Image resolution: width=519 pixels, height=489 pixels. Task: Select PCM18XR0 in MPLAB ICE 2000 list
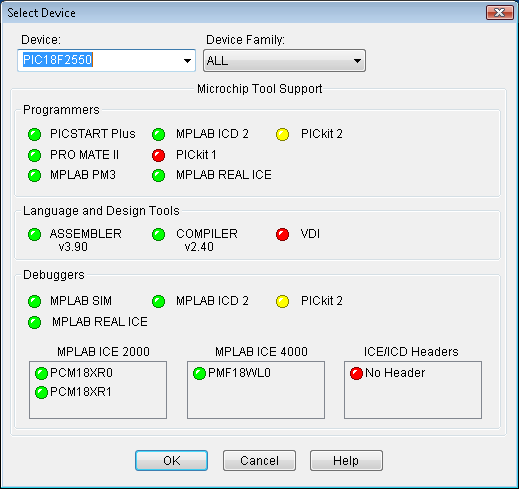(x=81, y=373)
